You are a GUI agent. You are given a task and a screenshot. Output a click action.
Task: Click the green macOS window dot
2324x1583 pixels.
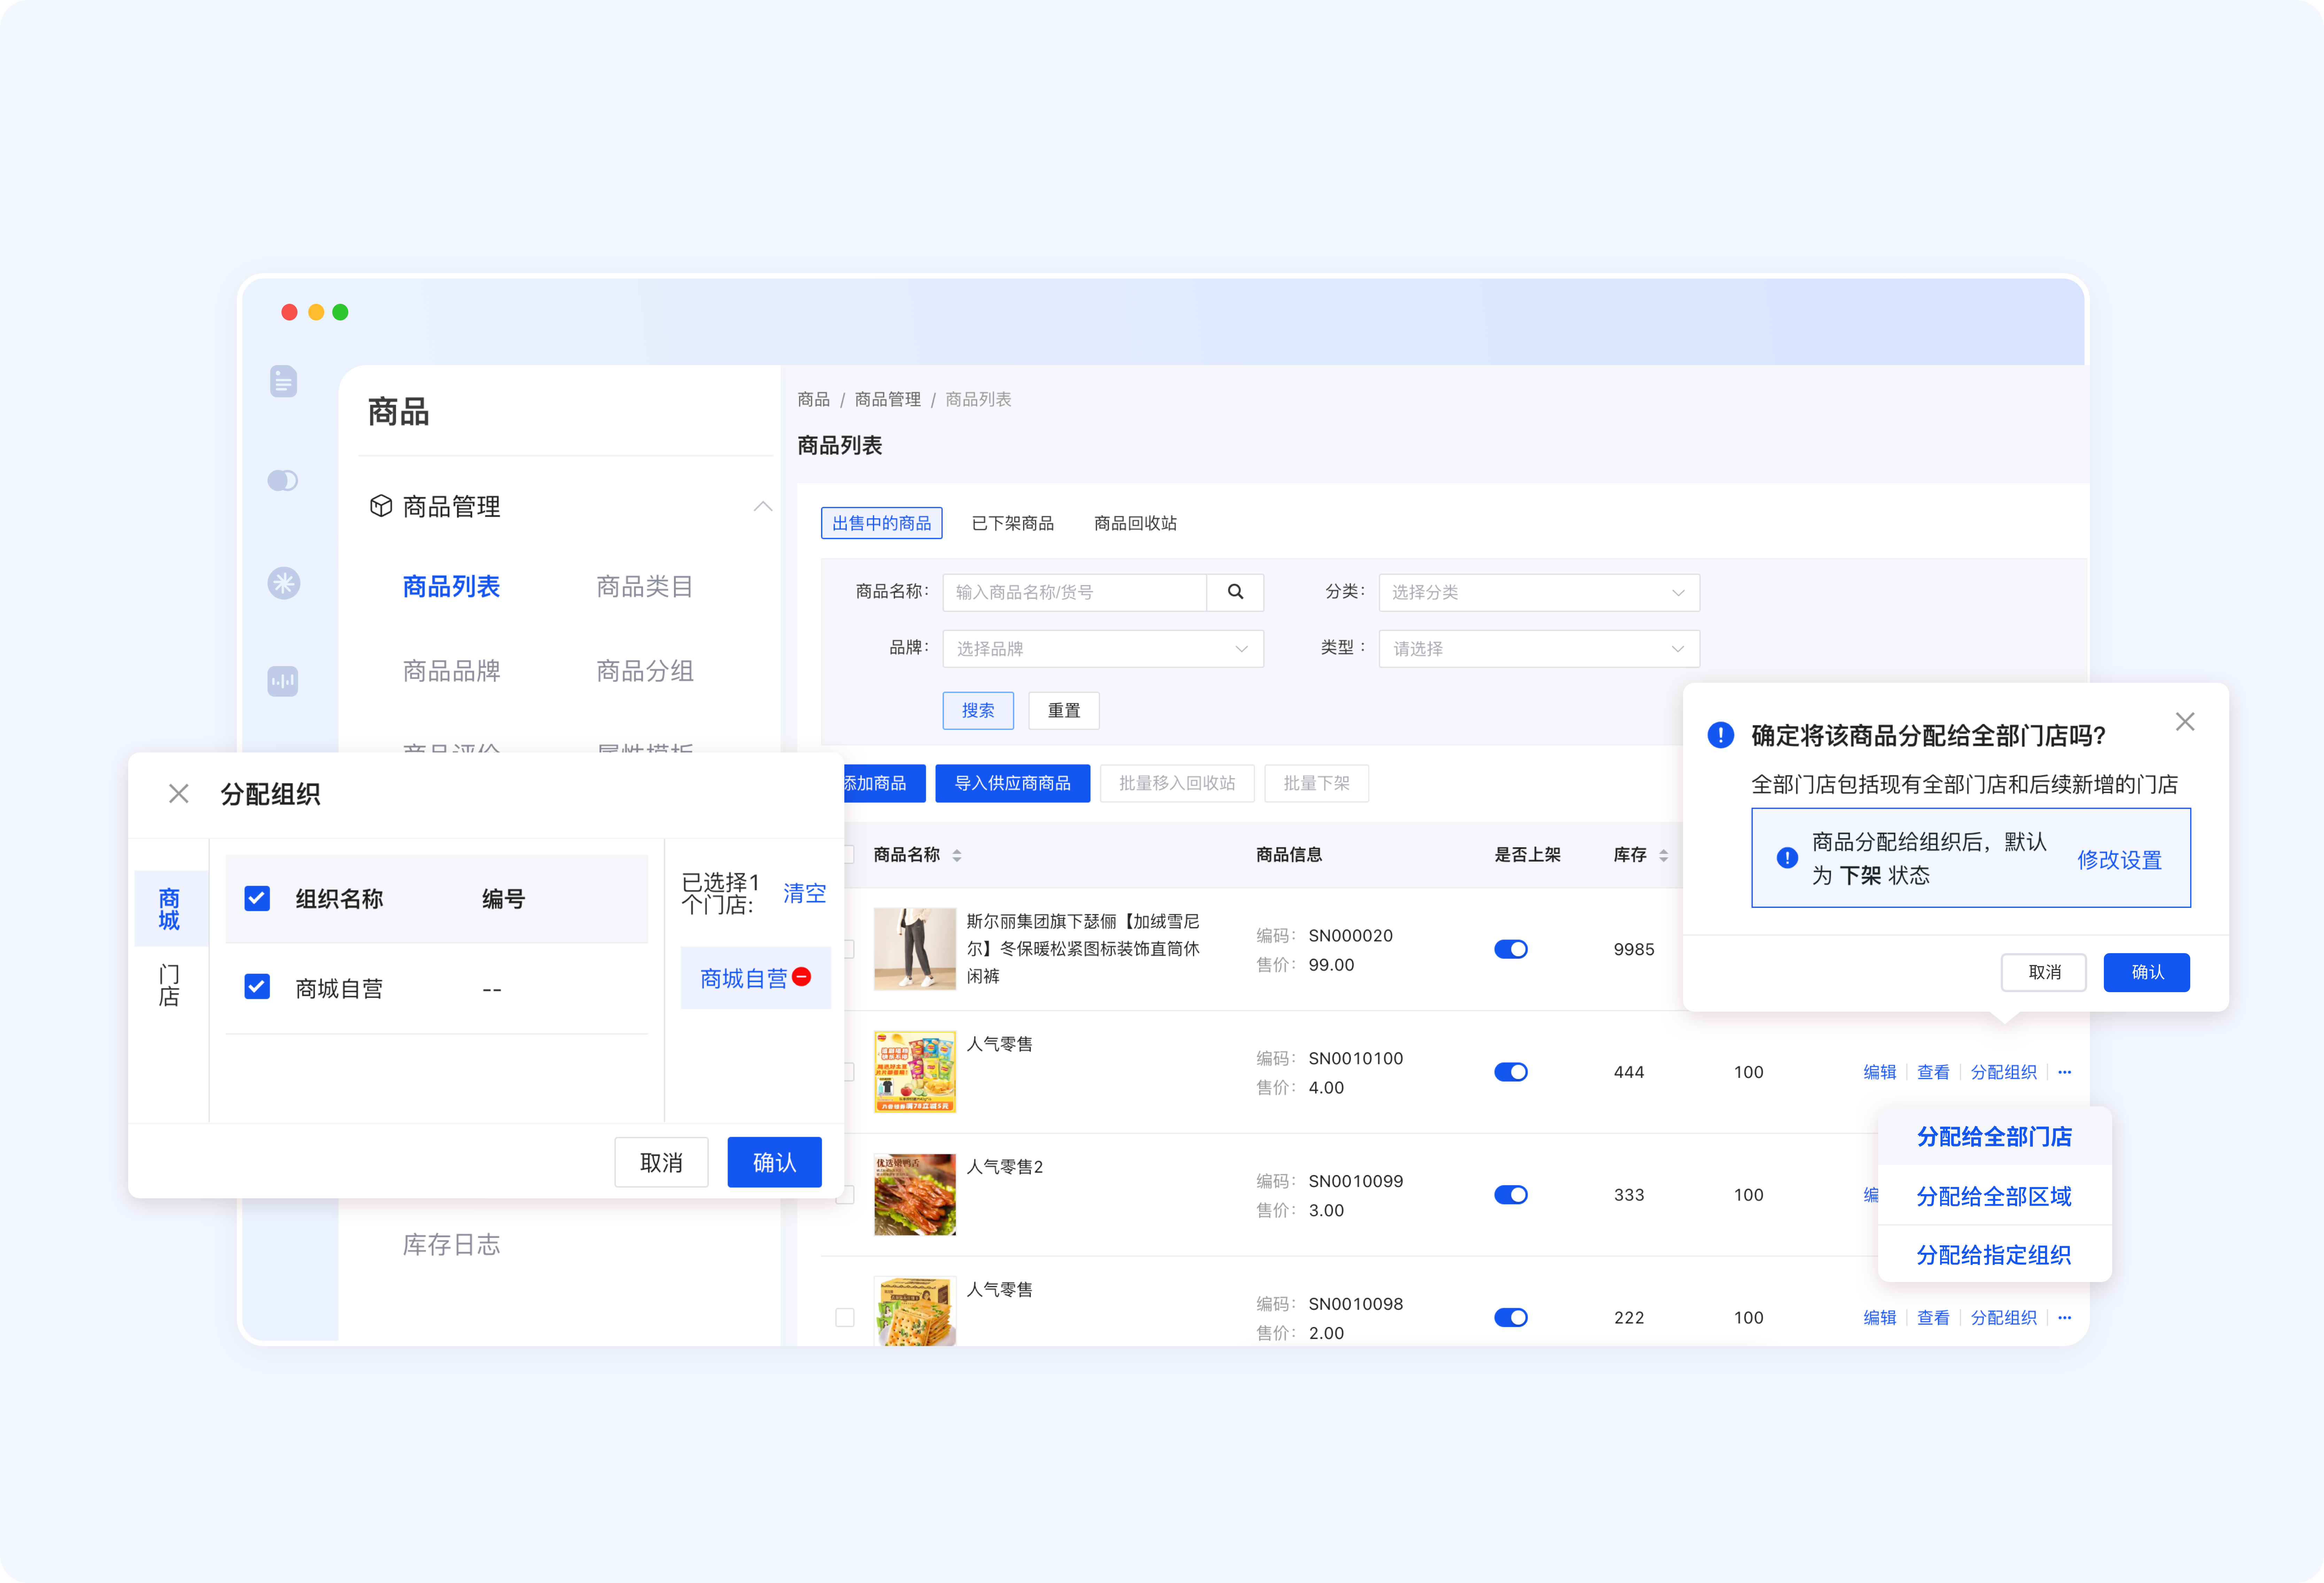[x=340, y=312]
